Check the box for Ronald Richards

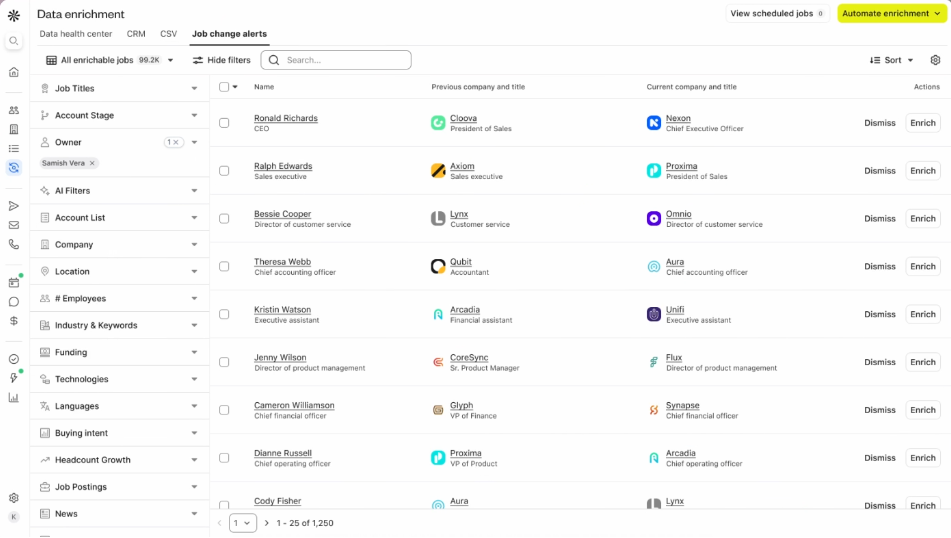(x=224, y=123)
